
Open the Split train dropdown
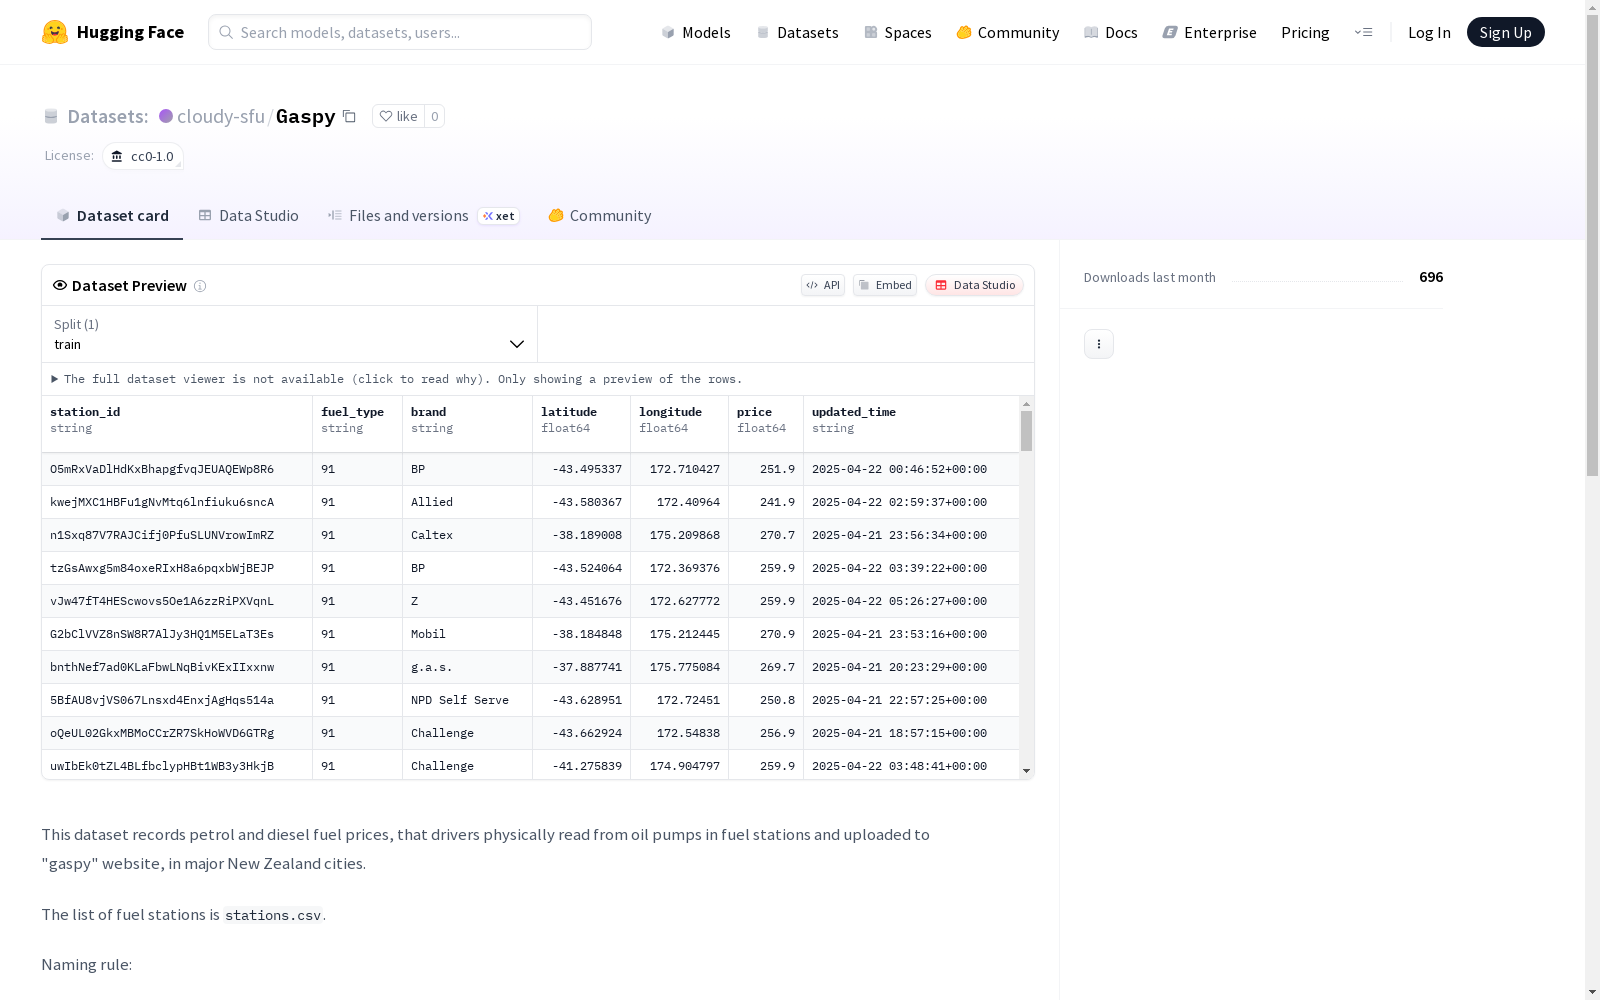(289, 334)
